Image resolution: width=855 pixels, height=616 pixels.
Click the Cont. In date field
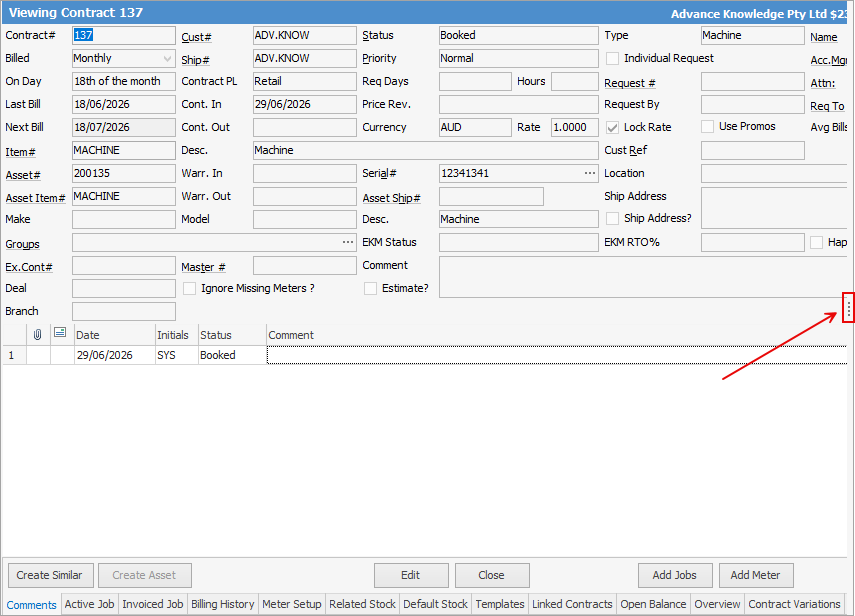pos(305,104)
